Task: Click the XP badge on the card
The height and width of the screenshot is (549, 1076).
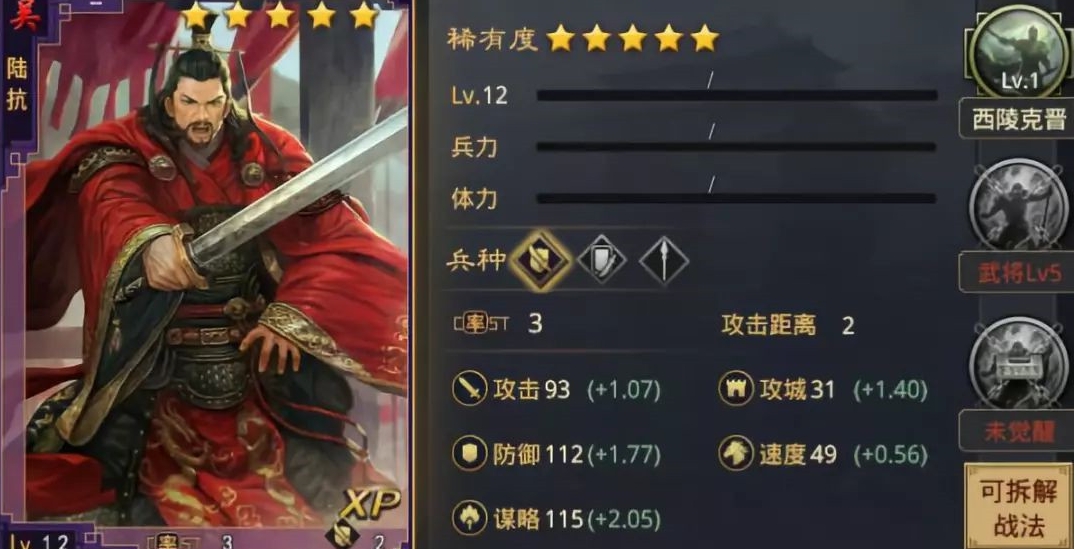Action: click(372, 506)
